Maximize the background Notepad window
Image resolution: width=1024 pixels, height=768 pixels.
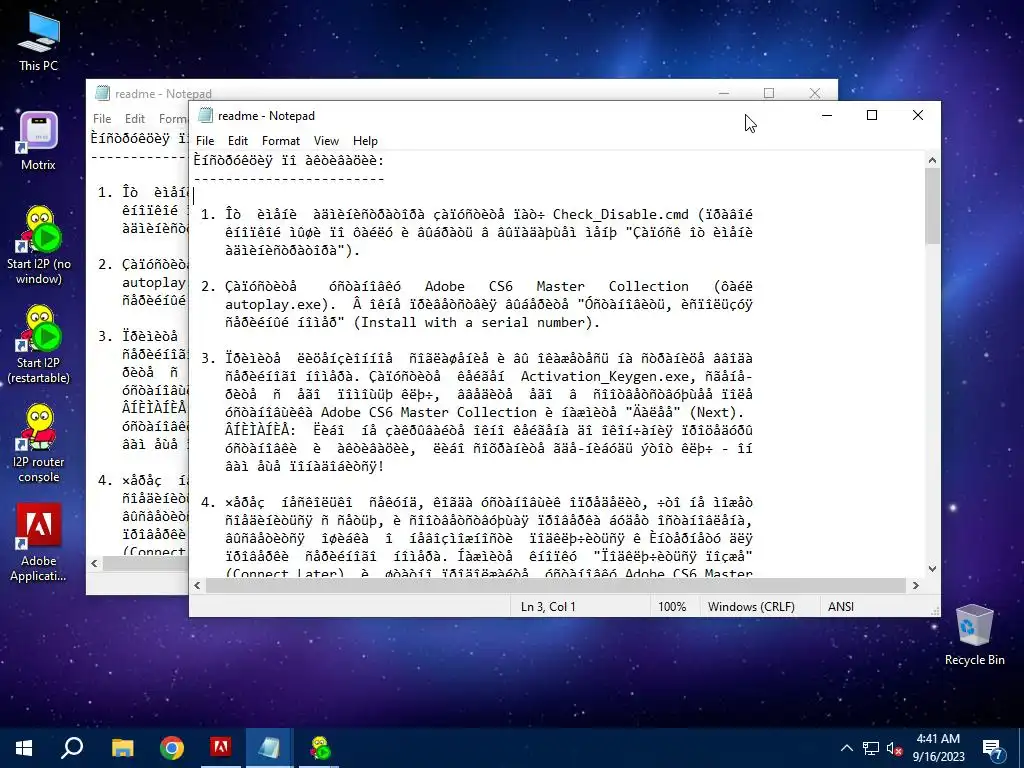pos(769,93)
